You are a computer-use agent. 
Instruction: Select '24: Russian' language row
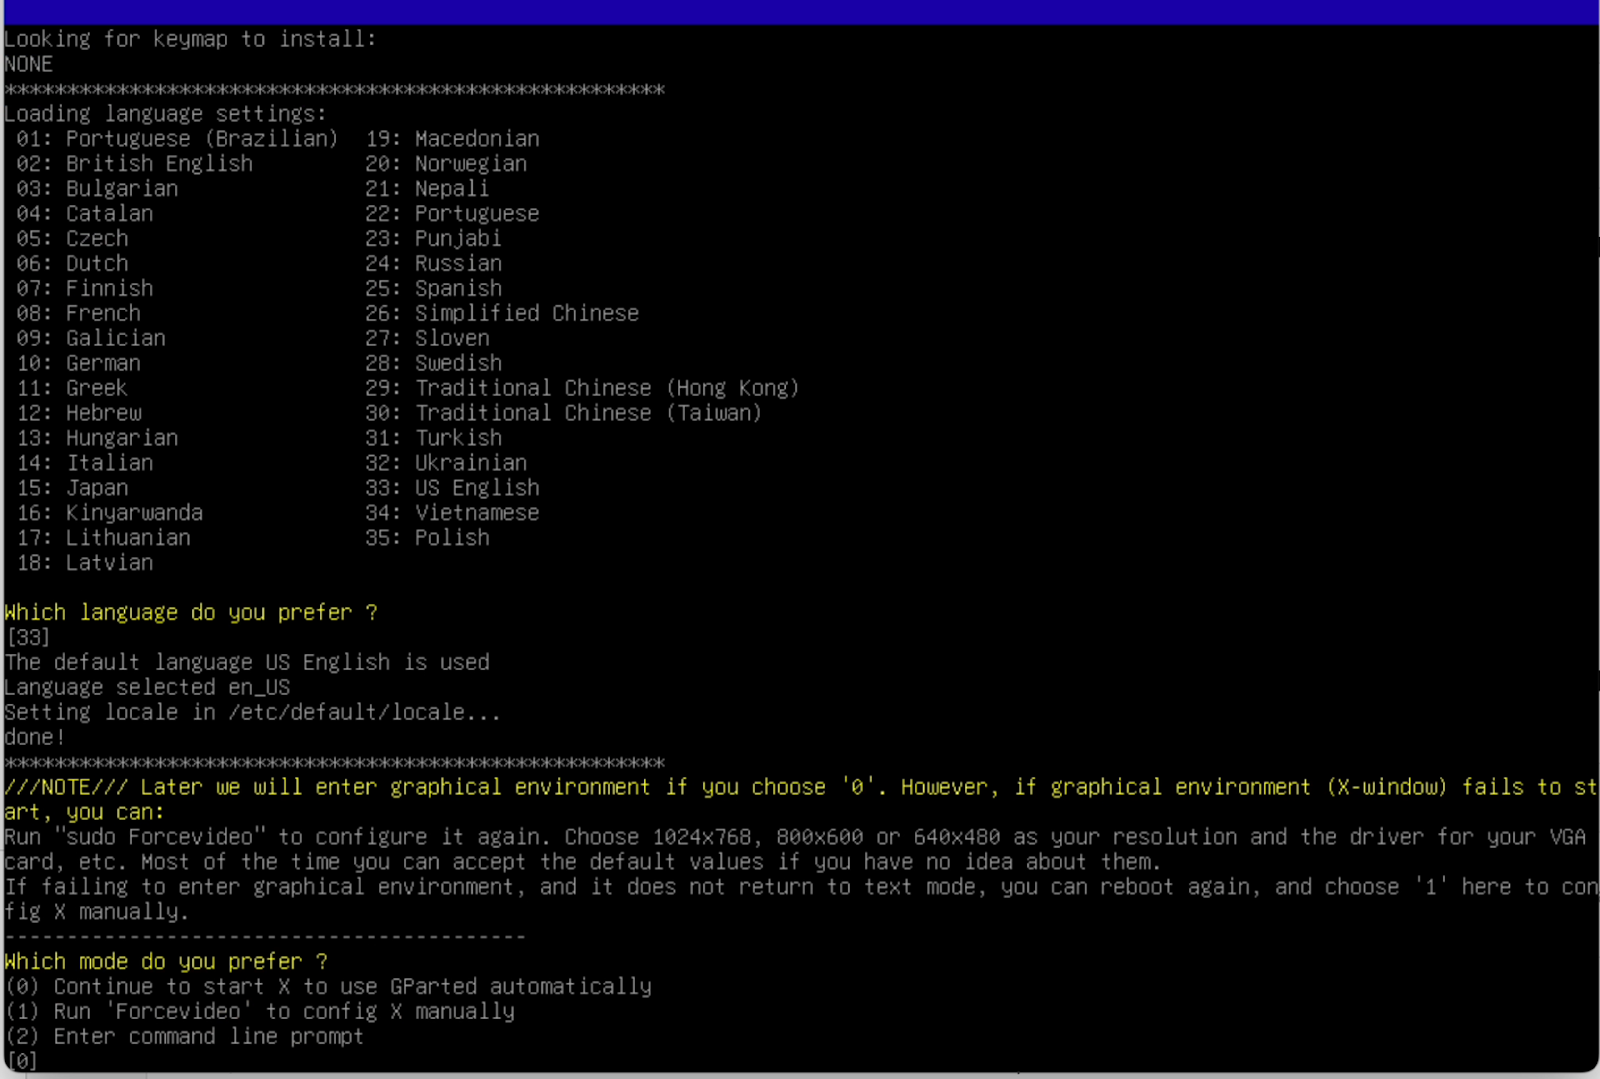[x=433, y=264]
